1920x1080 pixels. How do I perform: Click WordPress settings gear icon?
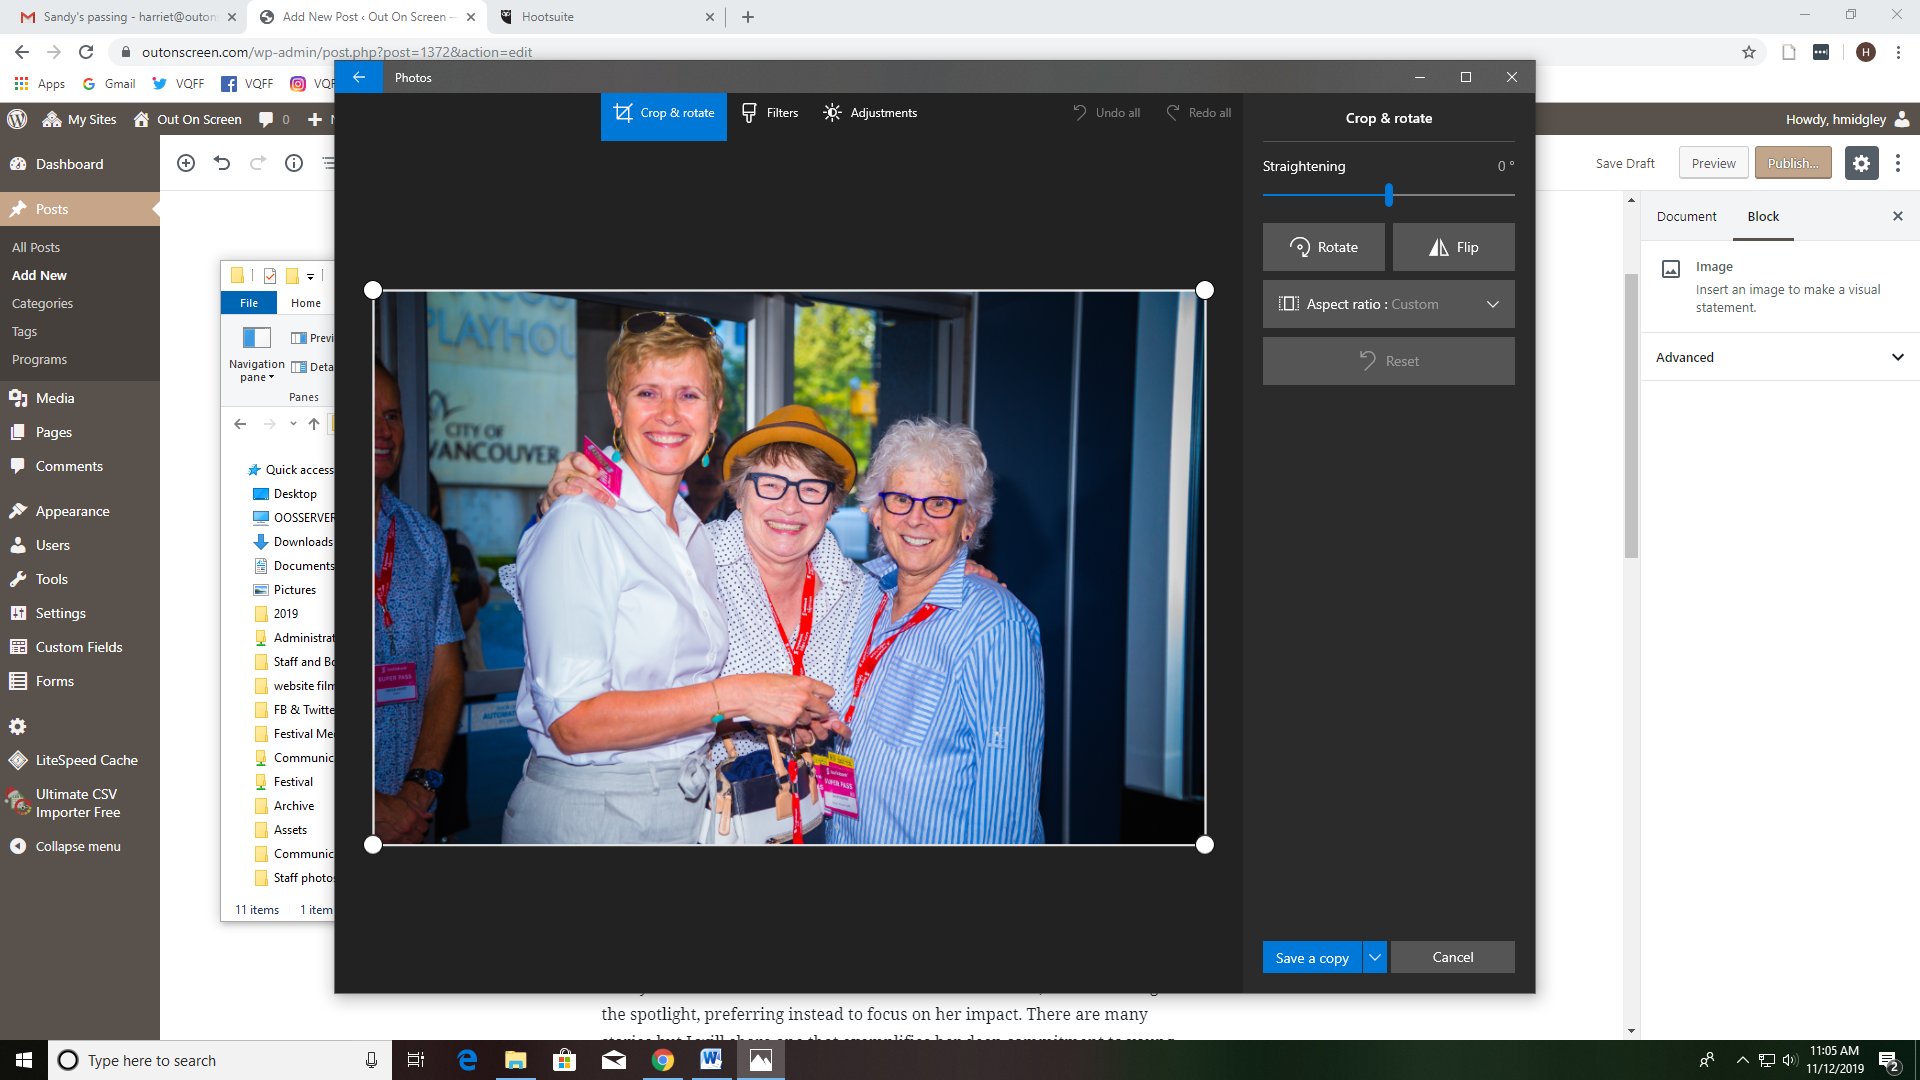[x=1861, y=163]
